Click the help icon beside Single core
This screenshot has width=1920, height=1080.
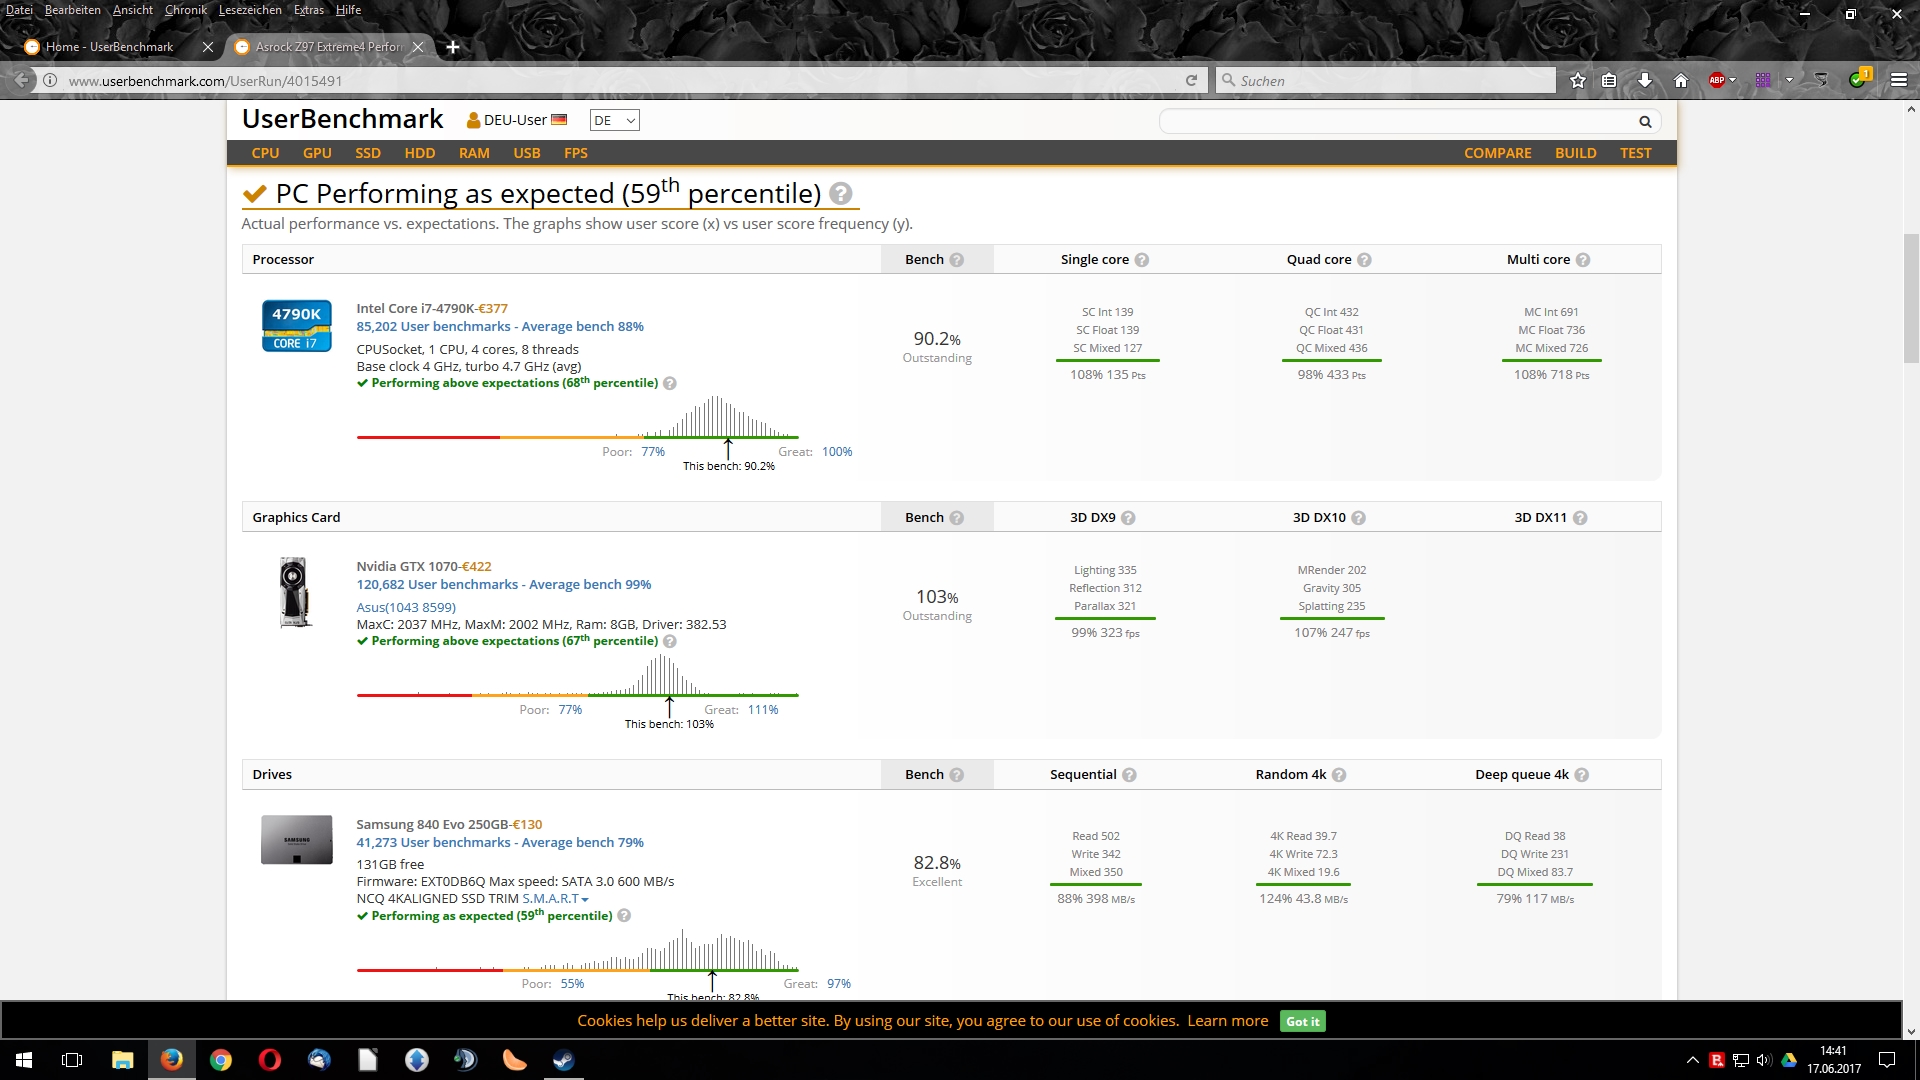(x=1142, y=260)
